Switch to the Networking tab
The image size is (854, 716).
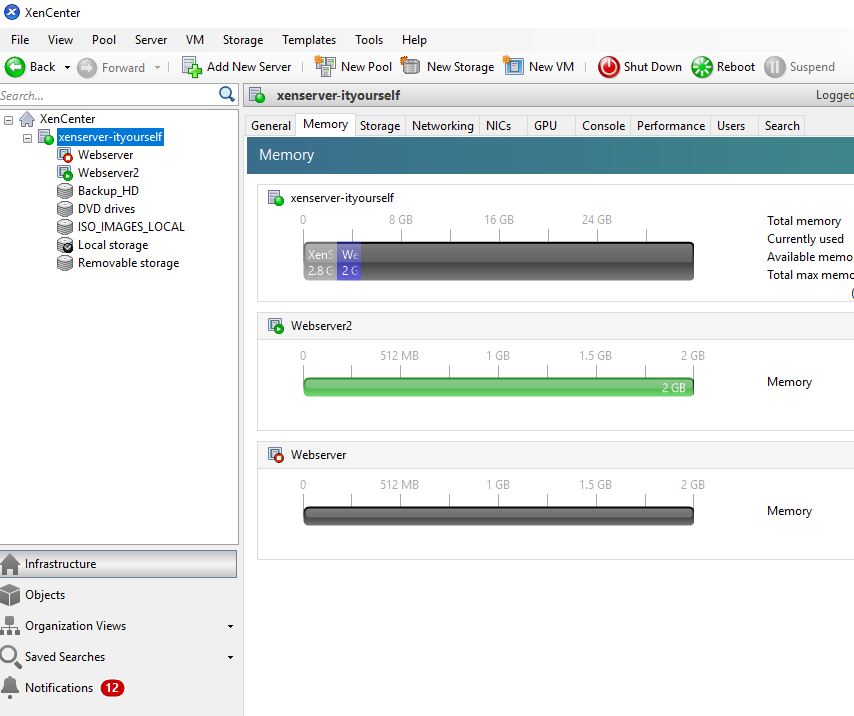pos(443,126)
